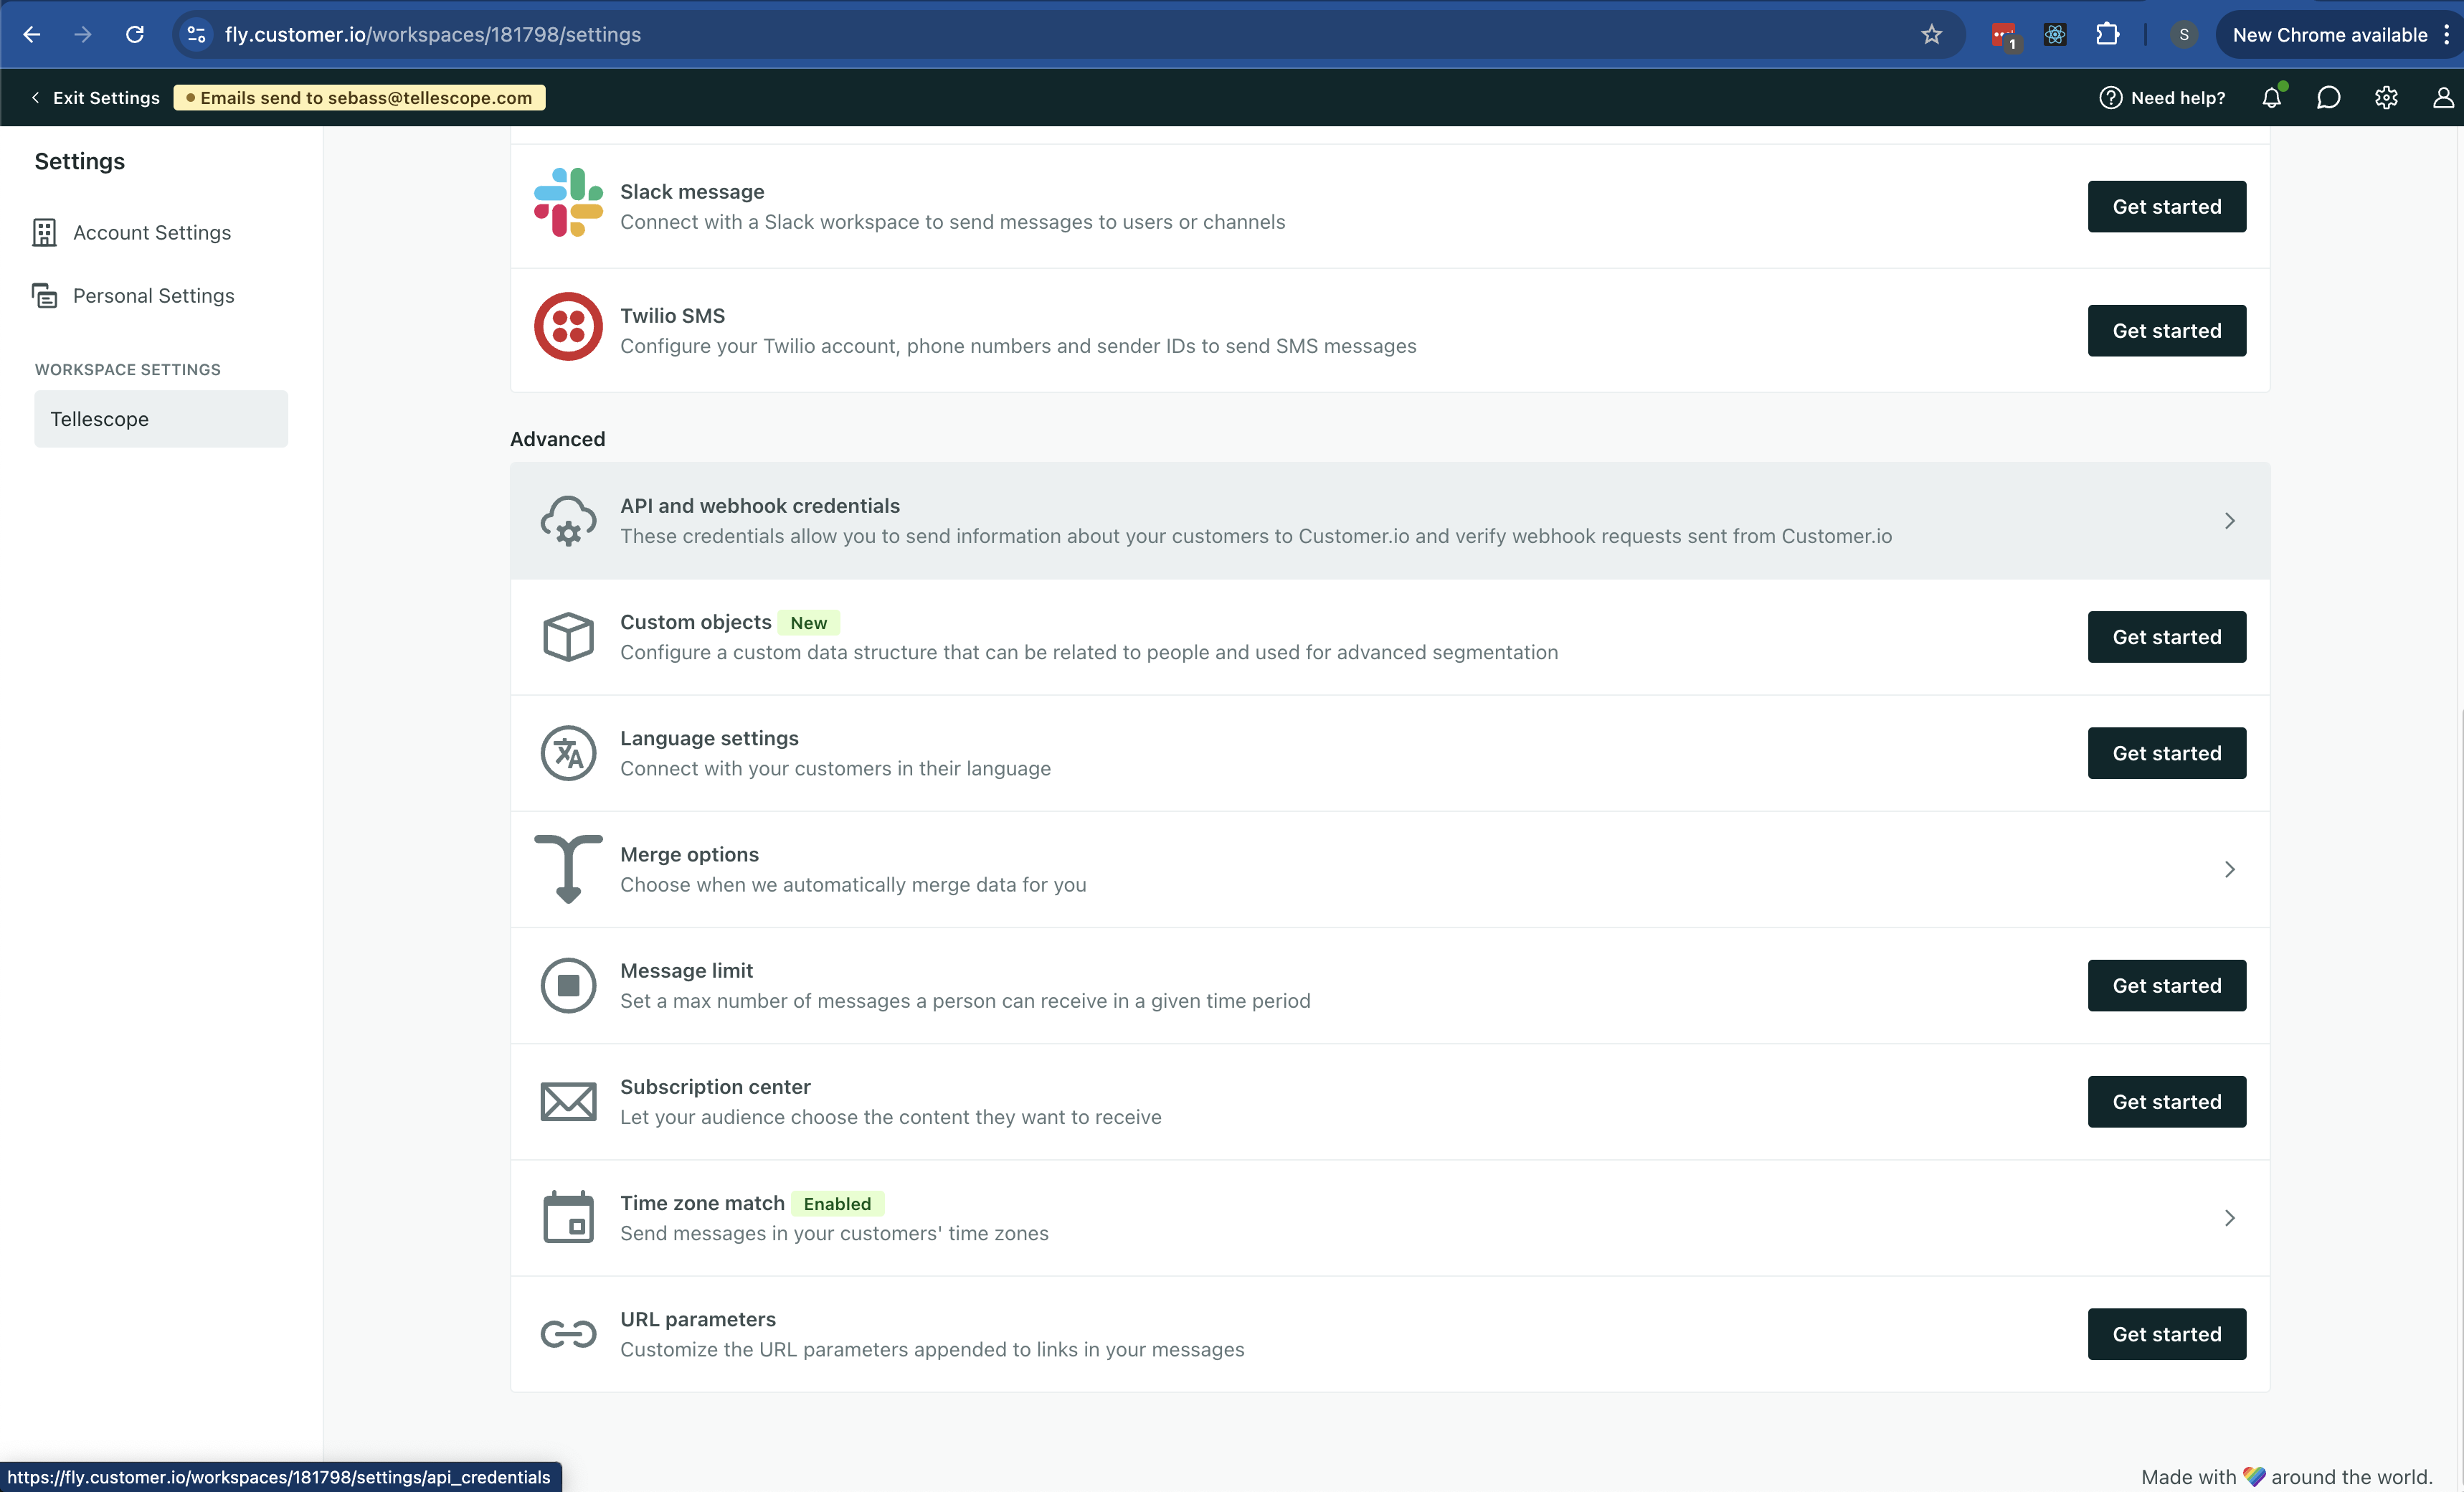Expand Merge options chevron
The height and width of the screenshot is (1492, 2464).
(2230, 869)
